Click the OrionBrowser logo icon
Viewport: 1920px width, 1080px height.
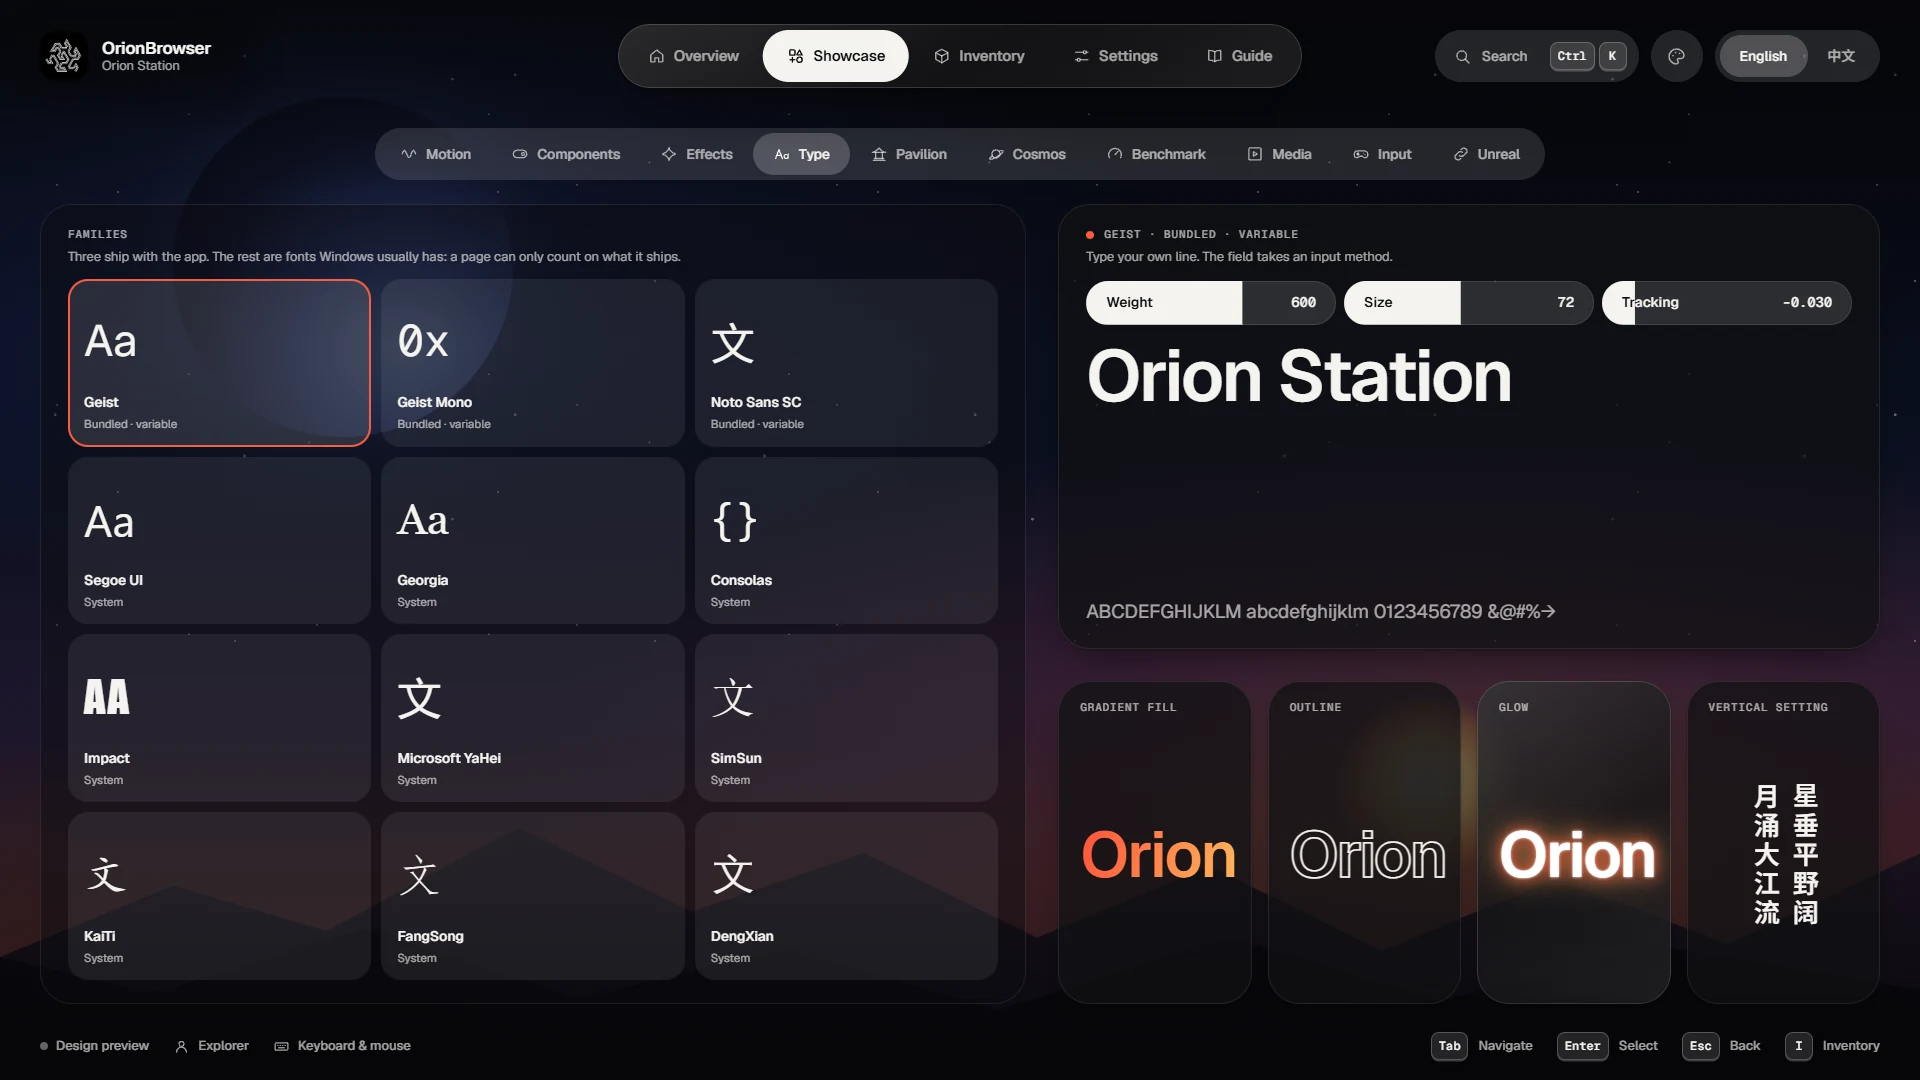[64, 56]
